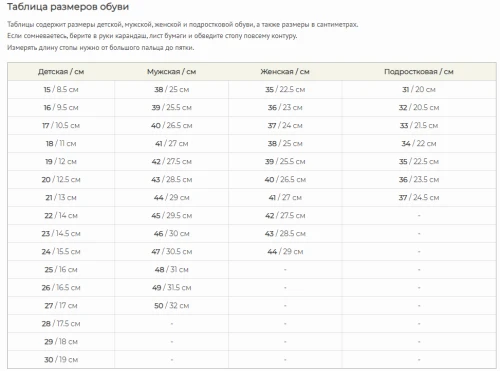Click women's size '44 / 29 см'
500x371 pixels.
click(285, 252)
